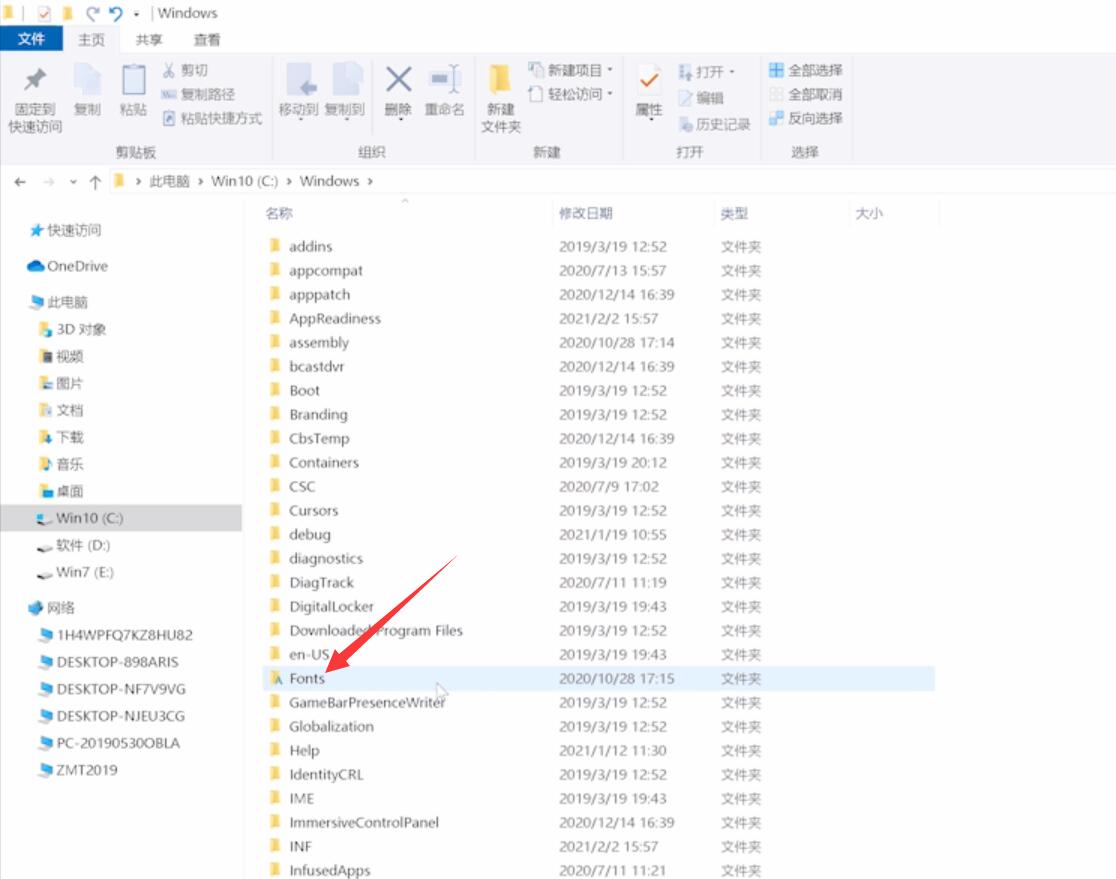This screenshot has height=879, width=1116.
Task: Expand the chevron after Windows in address bar
Action: click(x=370, y=181)
